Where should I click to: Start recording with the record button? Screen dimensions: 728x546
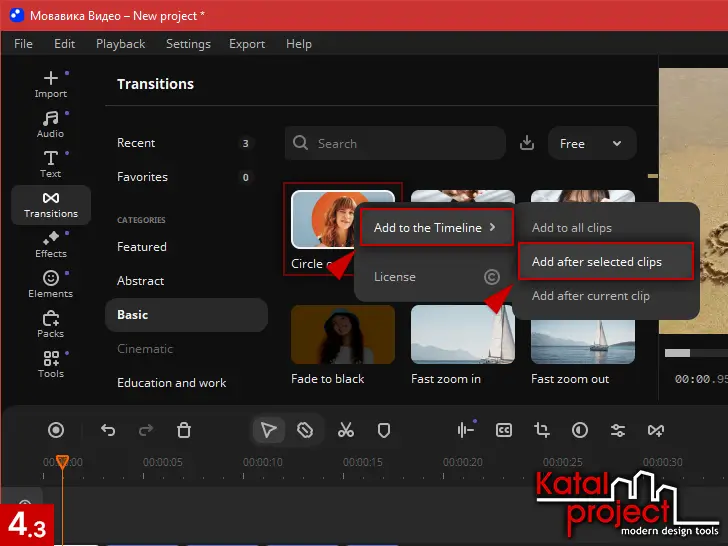tap(56, 430)
